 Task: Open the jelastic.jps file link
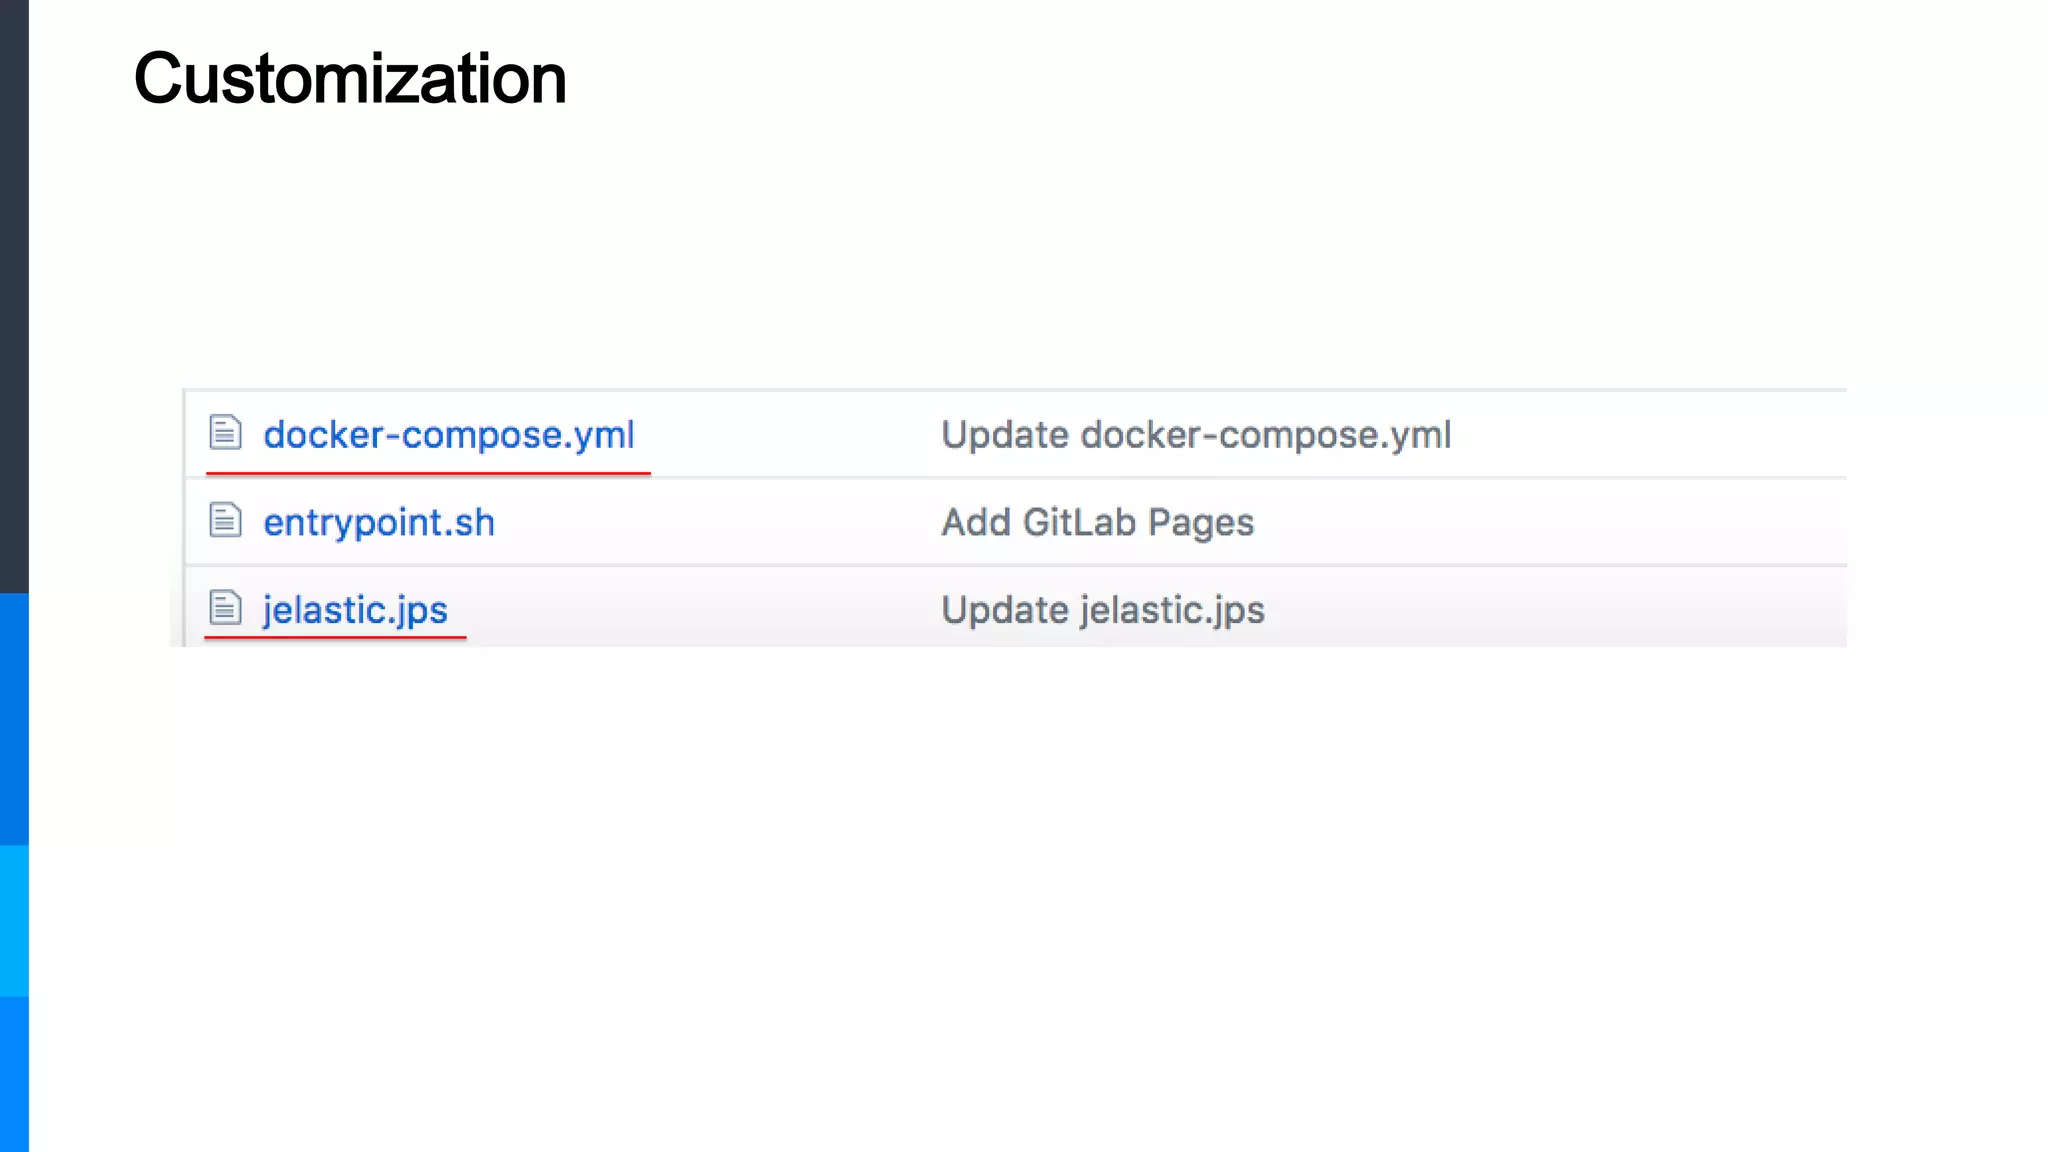pyautogui.click(x=355, y=610)
